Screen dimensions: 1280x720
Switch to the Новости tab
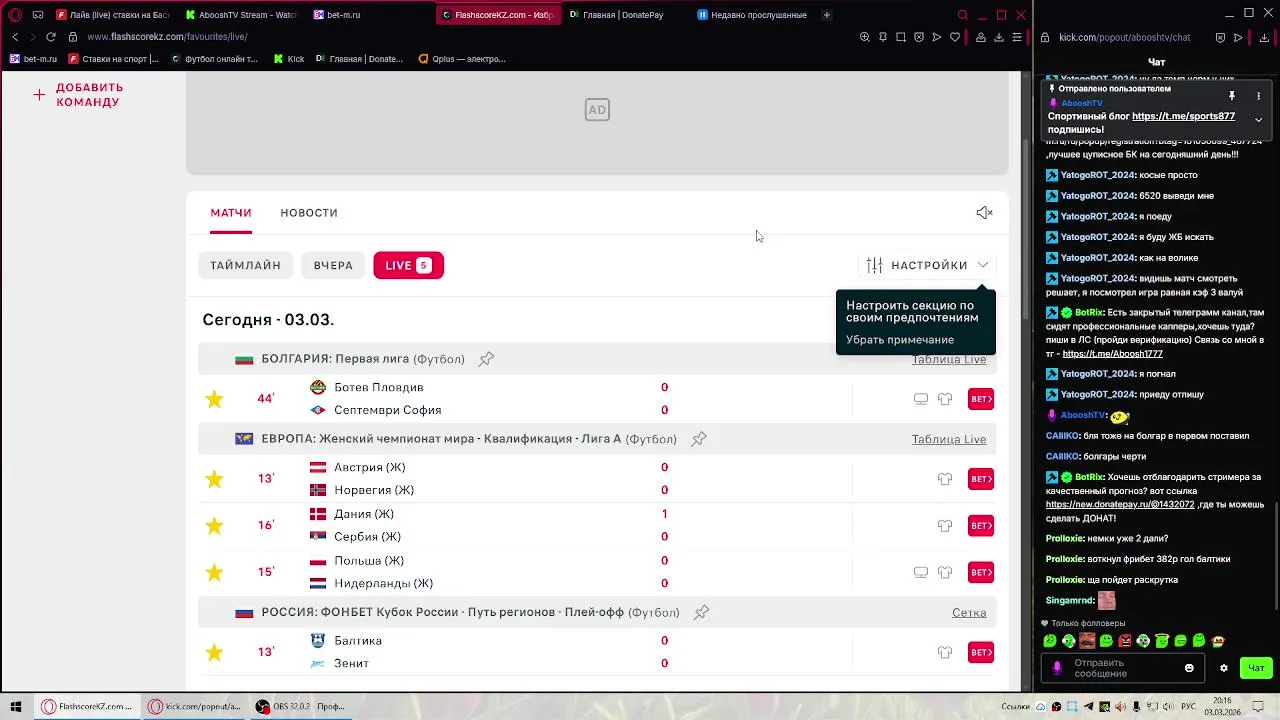[309, 213]
